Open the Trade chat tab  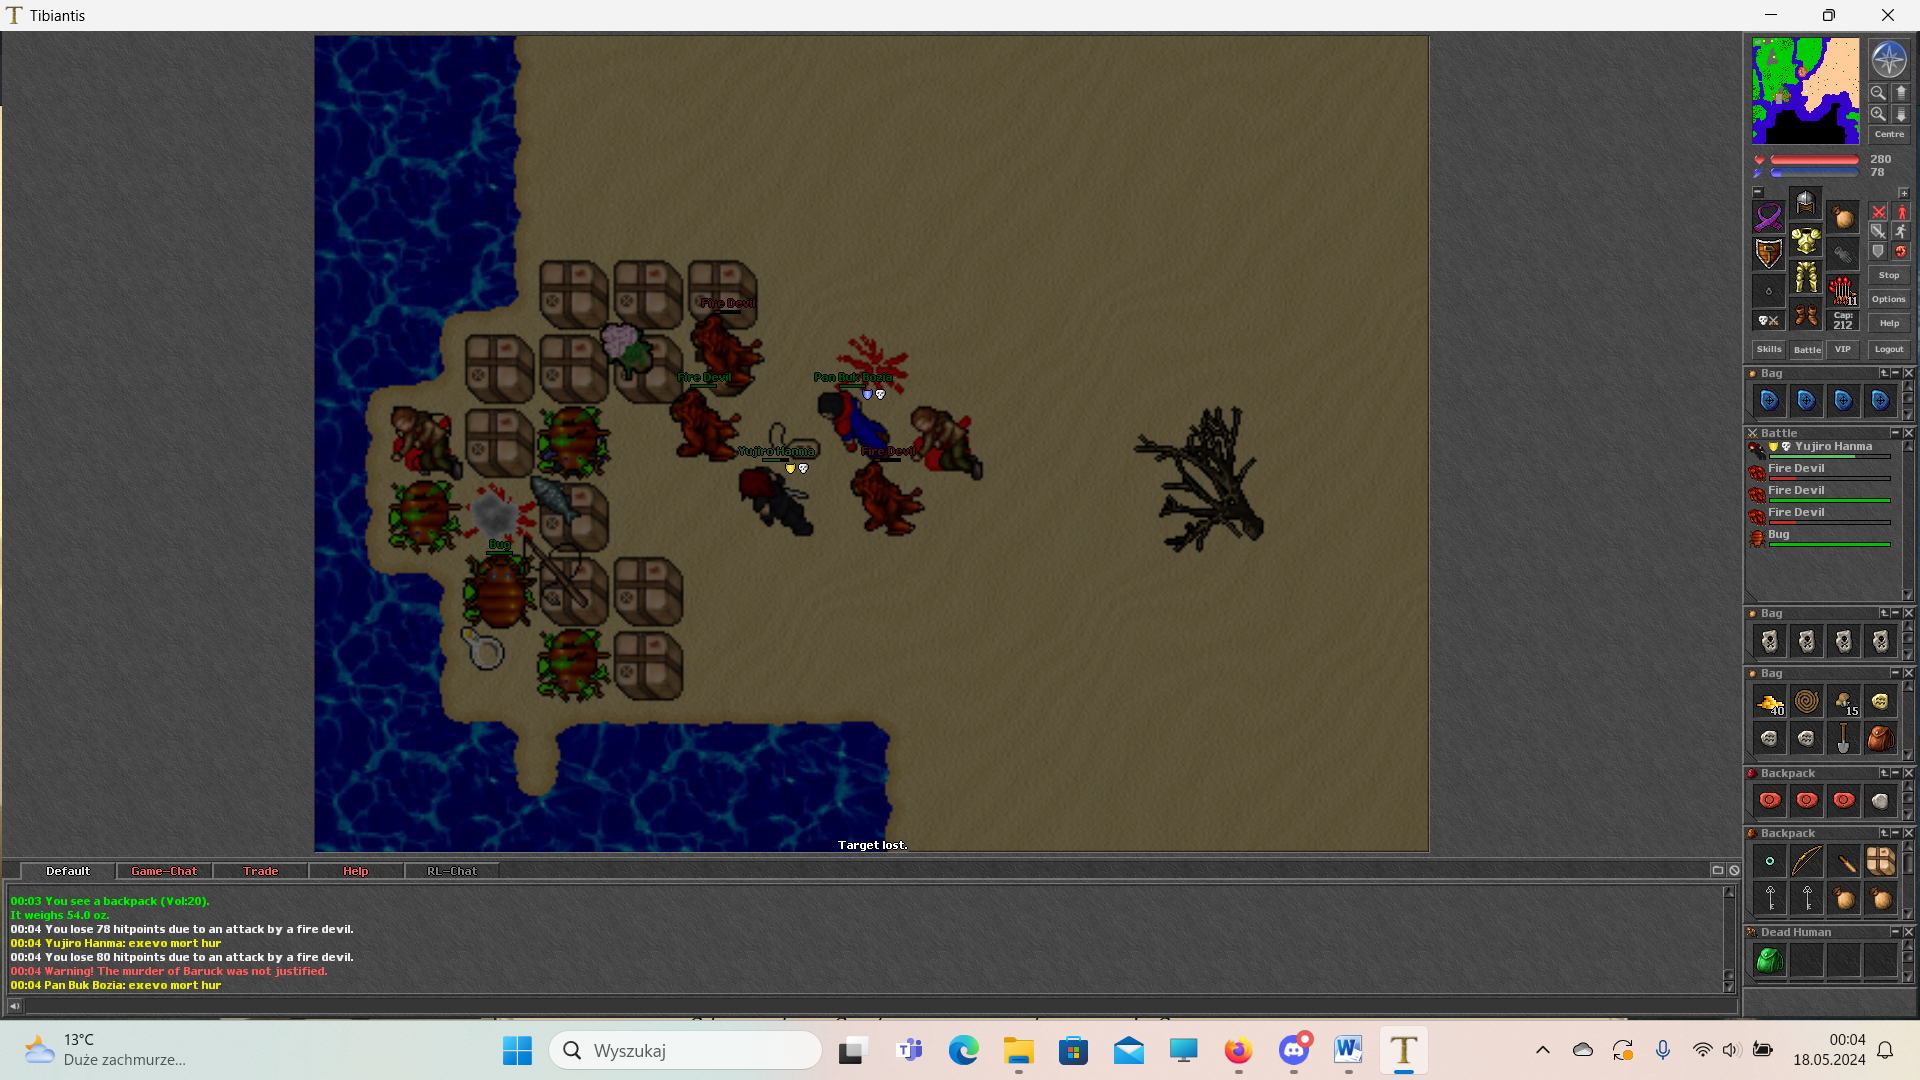click(260, 871)
